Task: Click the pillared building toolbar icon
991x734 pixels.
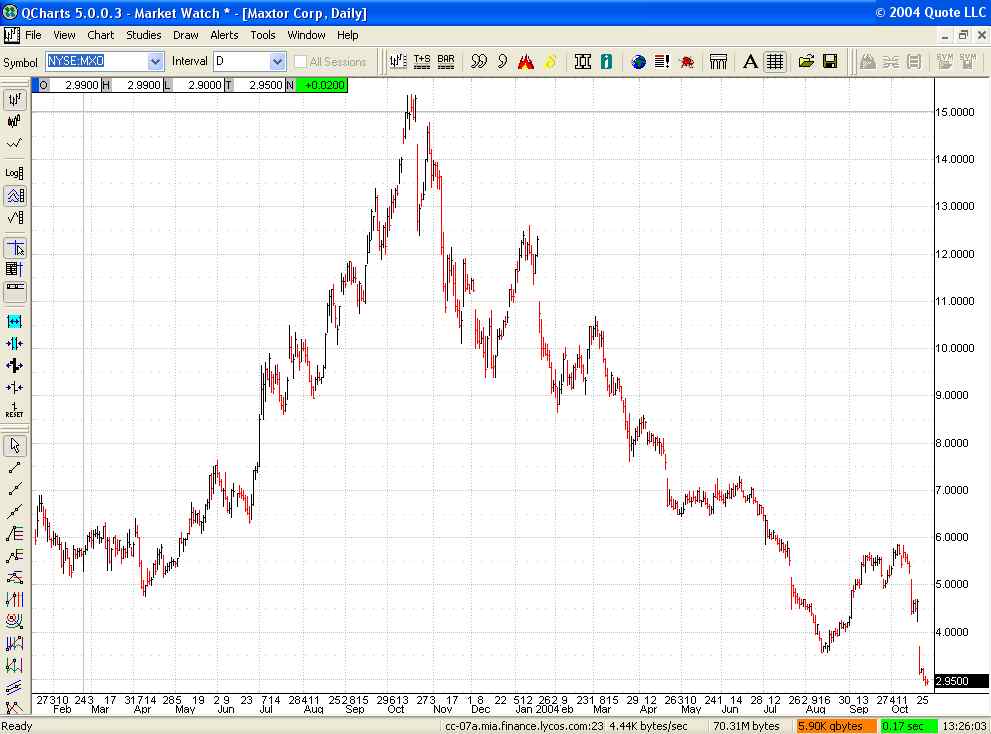Action: 719,61
